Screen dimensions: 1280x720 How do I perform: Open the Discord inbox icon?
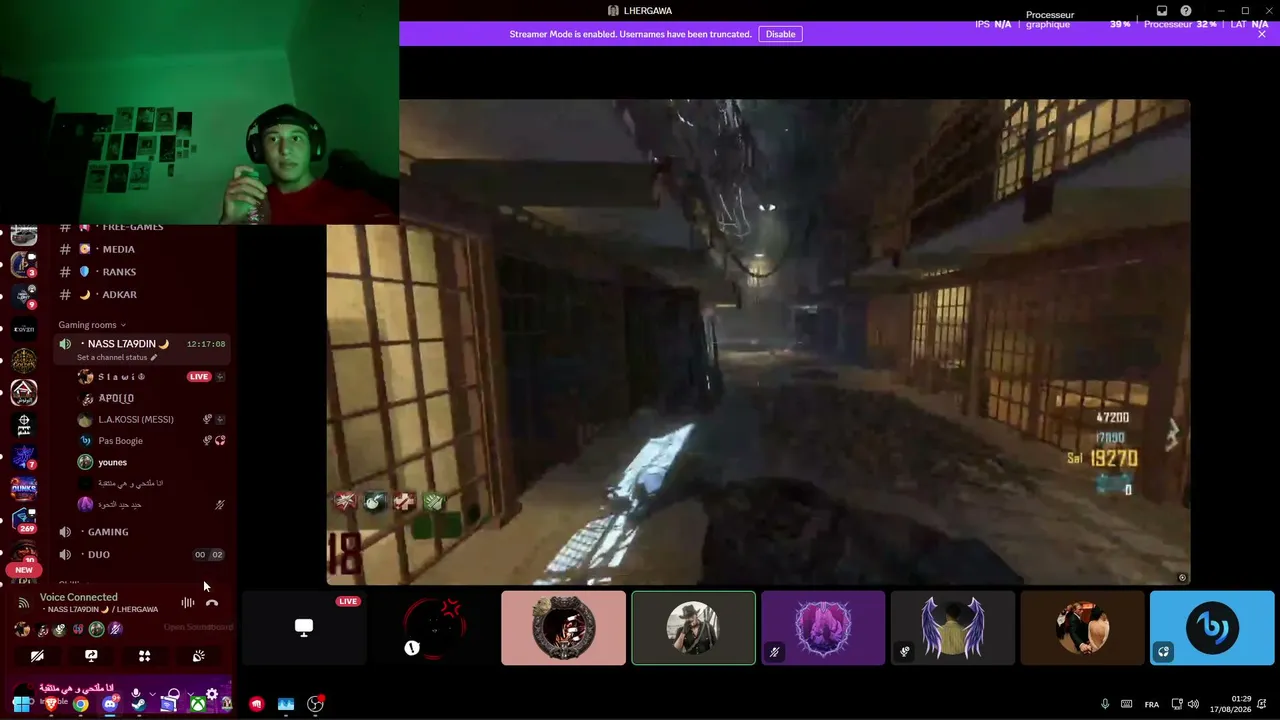point(1162,11)
